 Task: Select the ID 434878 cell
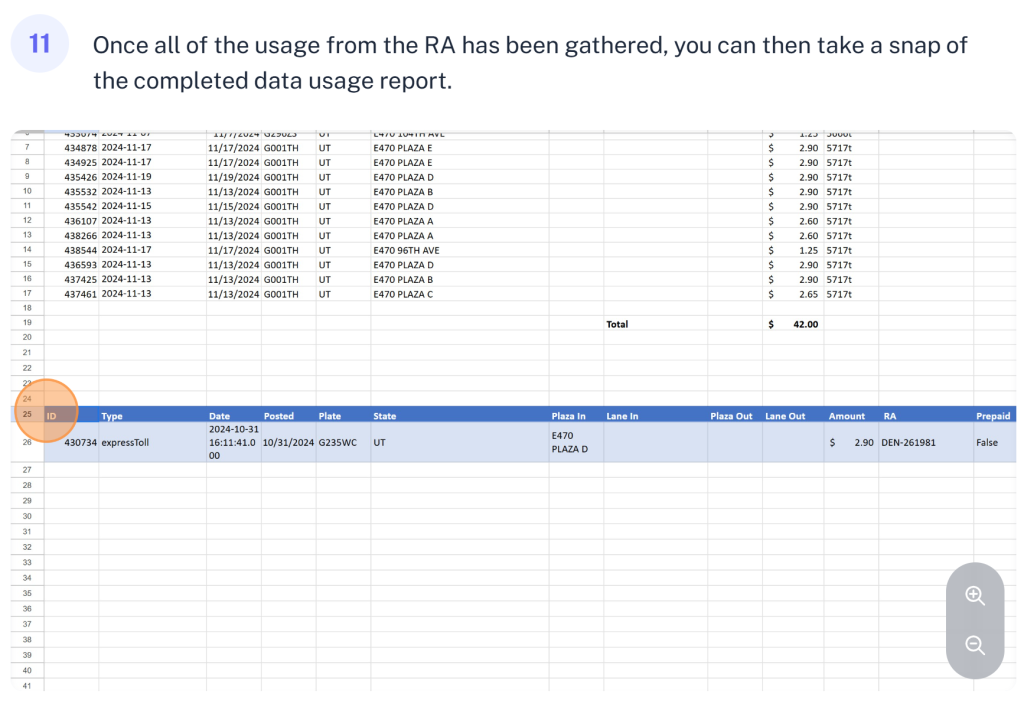(x=80, y=147)
